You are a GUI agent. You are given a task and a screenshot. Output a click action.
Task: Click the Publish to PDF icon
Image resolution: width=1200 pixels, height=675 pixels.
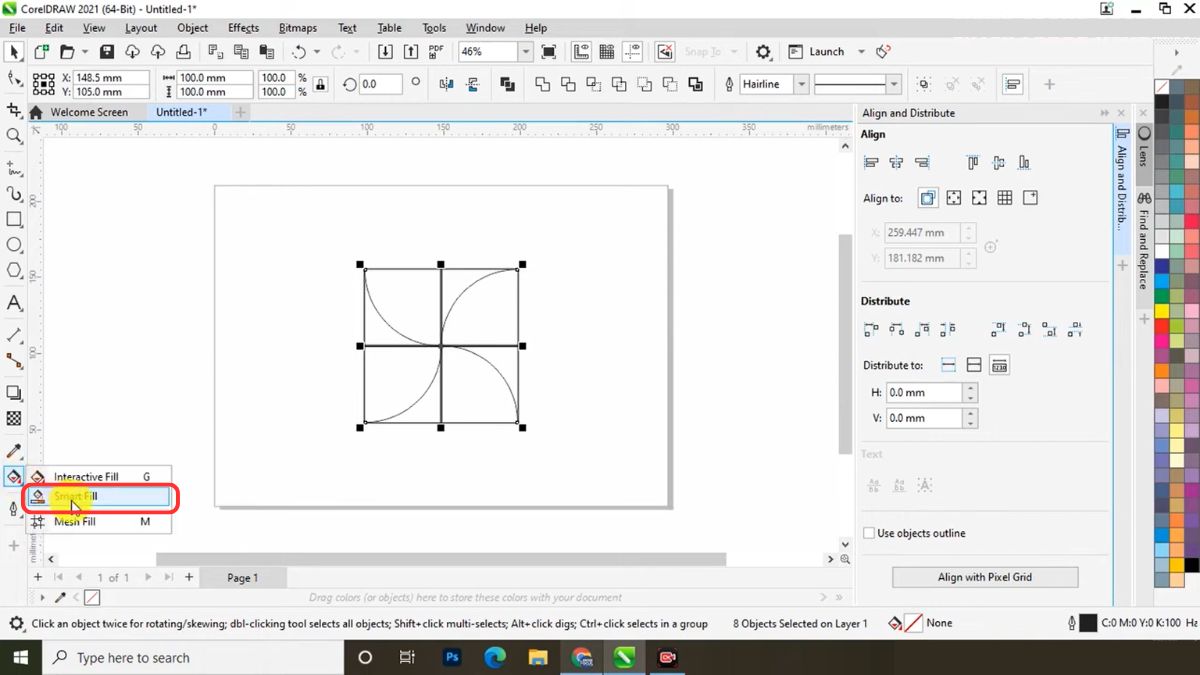click(437, 51)
